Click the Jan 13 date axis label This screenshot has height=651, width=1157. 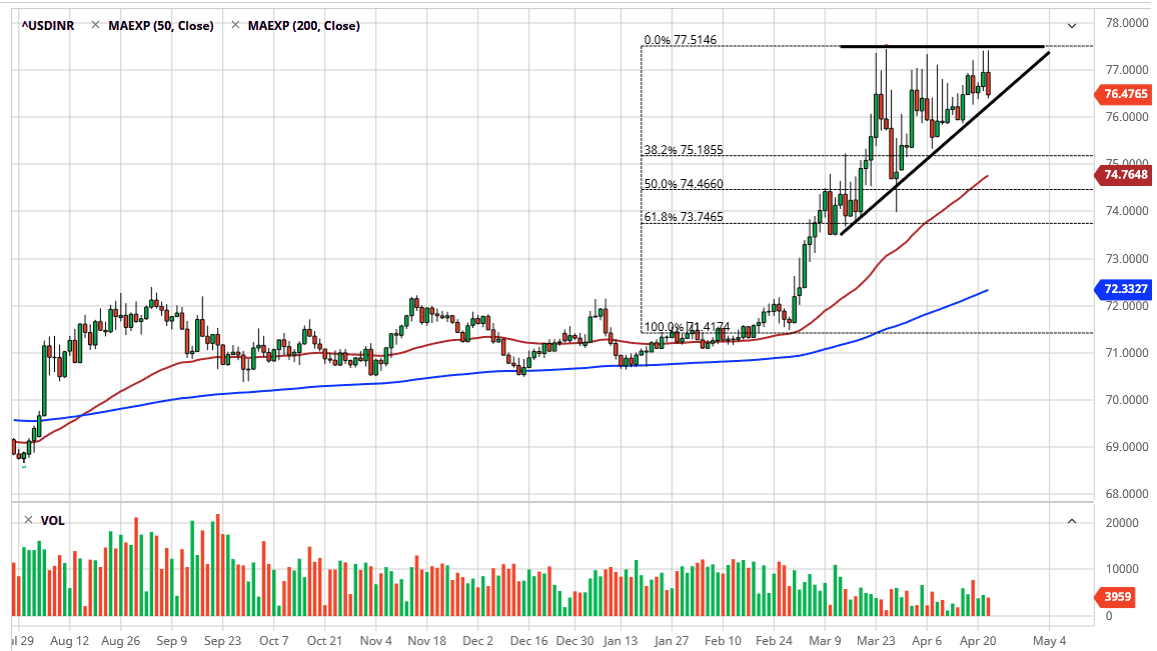(620, 641)
